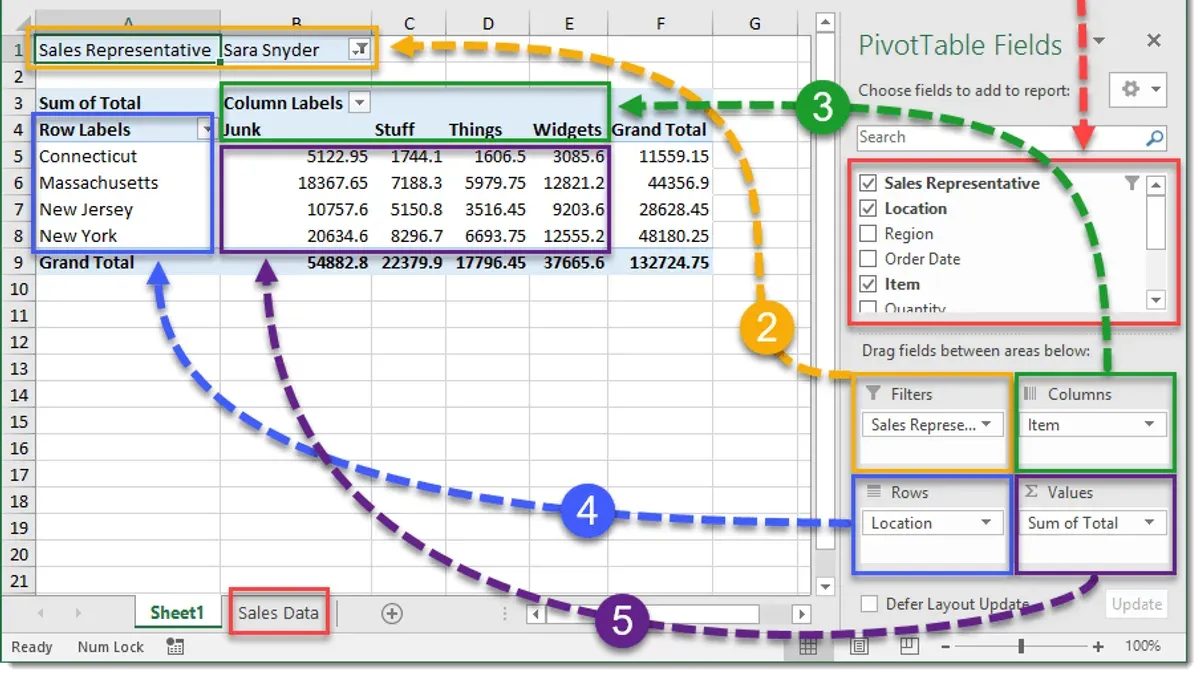Click the next sheet navigation arrow
Screen dimensions: 1200x675
[78, 613]
